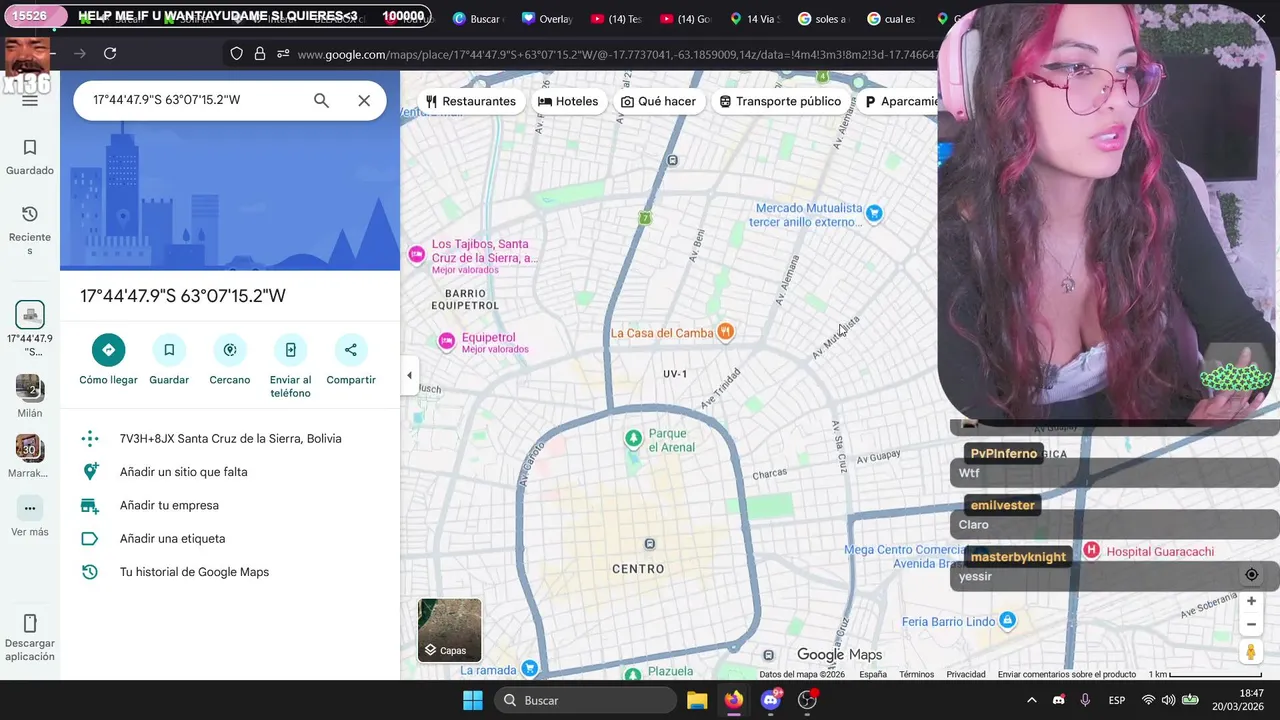Zoom out map with minus button
Screen dimensions: 1280x720
(1251, 624)
